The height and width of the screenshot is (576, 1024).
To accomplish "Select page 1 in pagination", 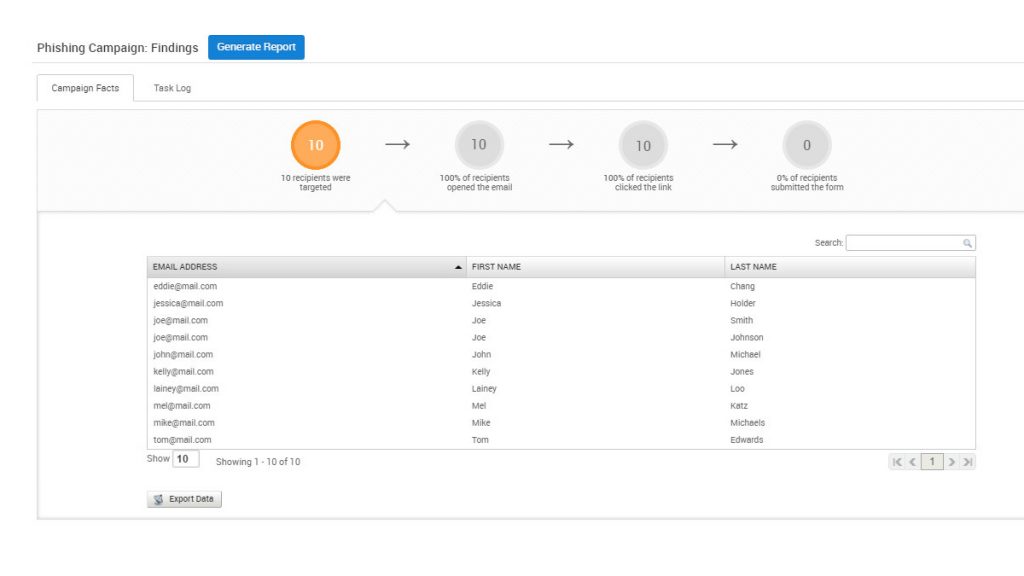I will point(932,462).
